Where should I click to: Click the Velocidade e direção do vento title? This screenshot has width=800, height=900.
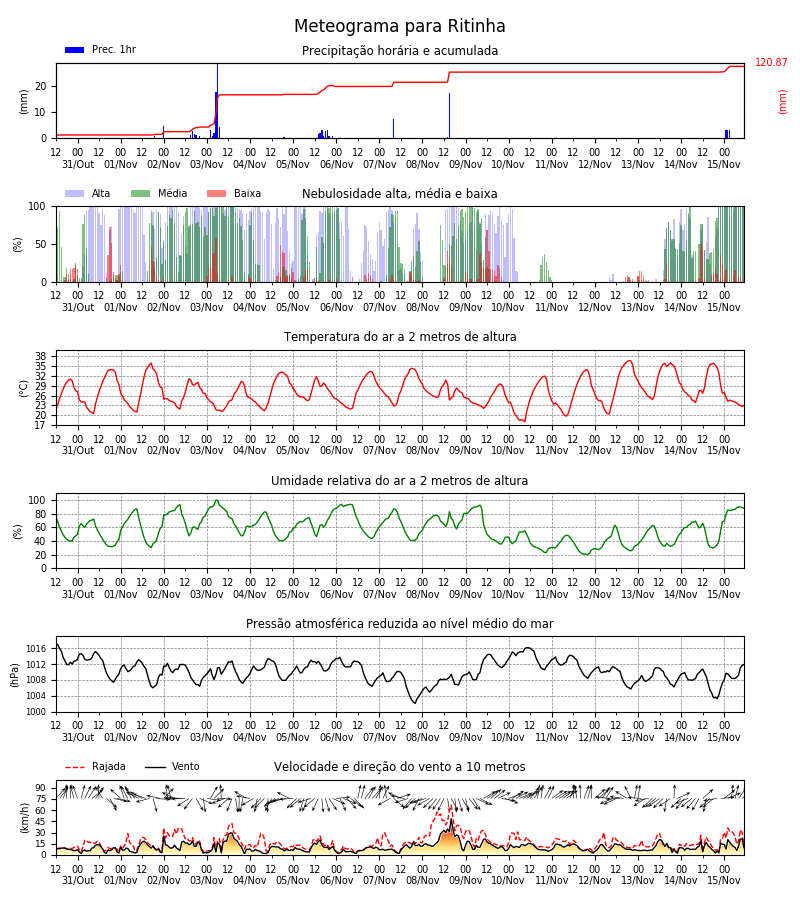click(399, 767)
